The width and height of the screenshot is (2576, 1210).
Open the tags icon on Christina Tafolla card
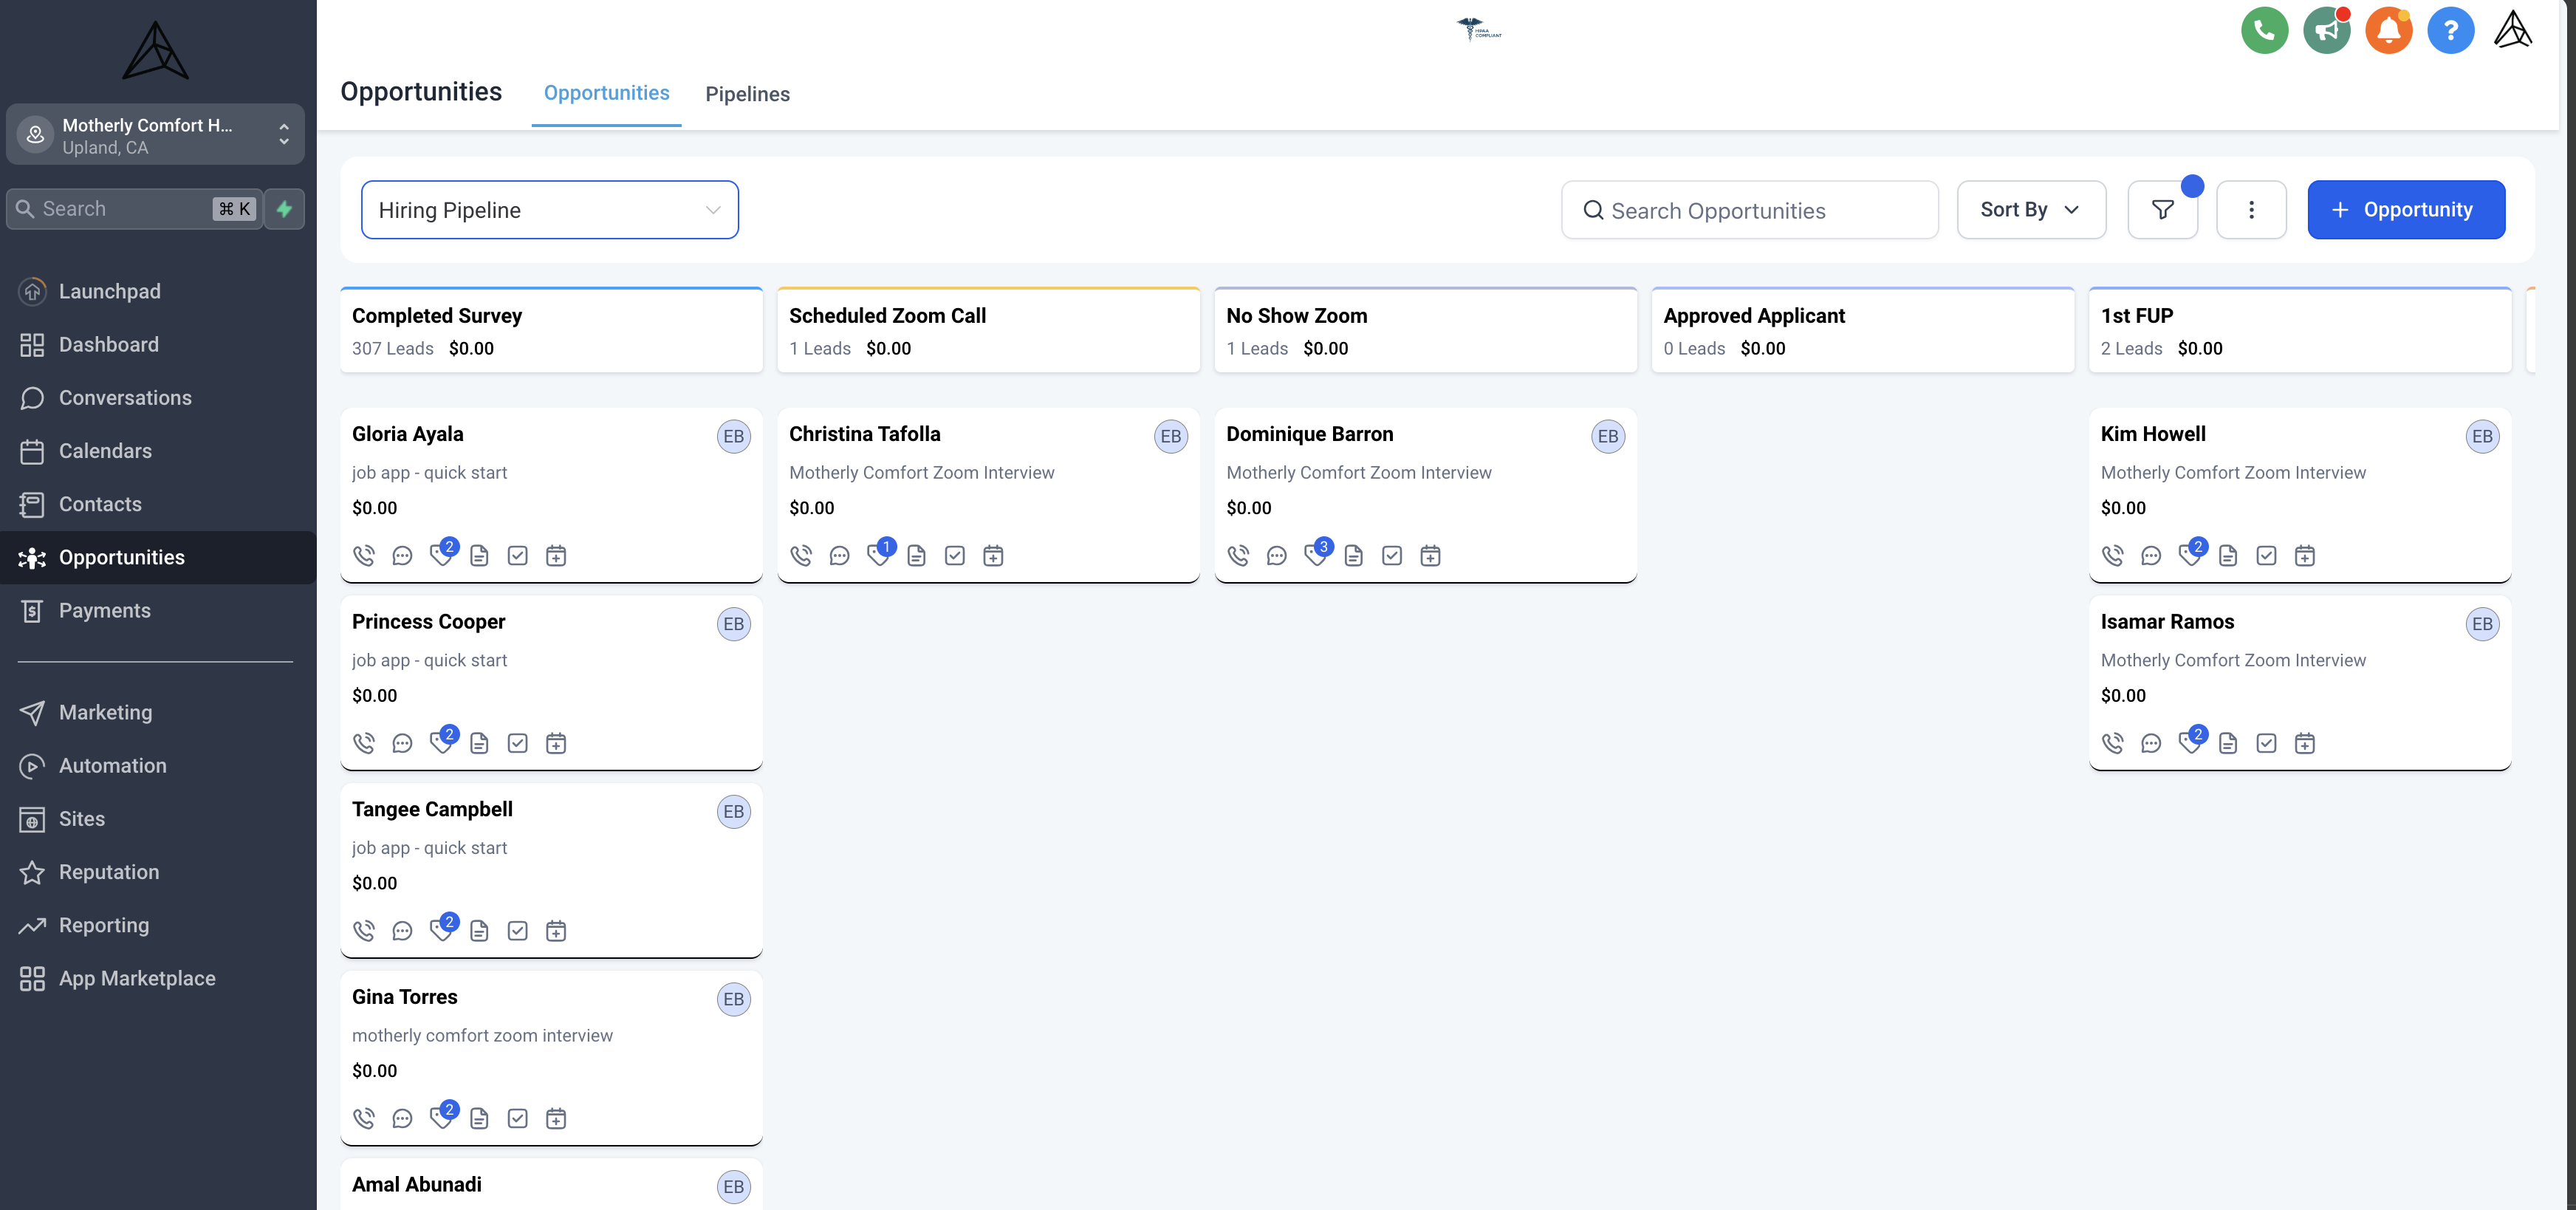[x=878, y=556]
